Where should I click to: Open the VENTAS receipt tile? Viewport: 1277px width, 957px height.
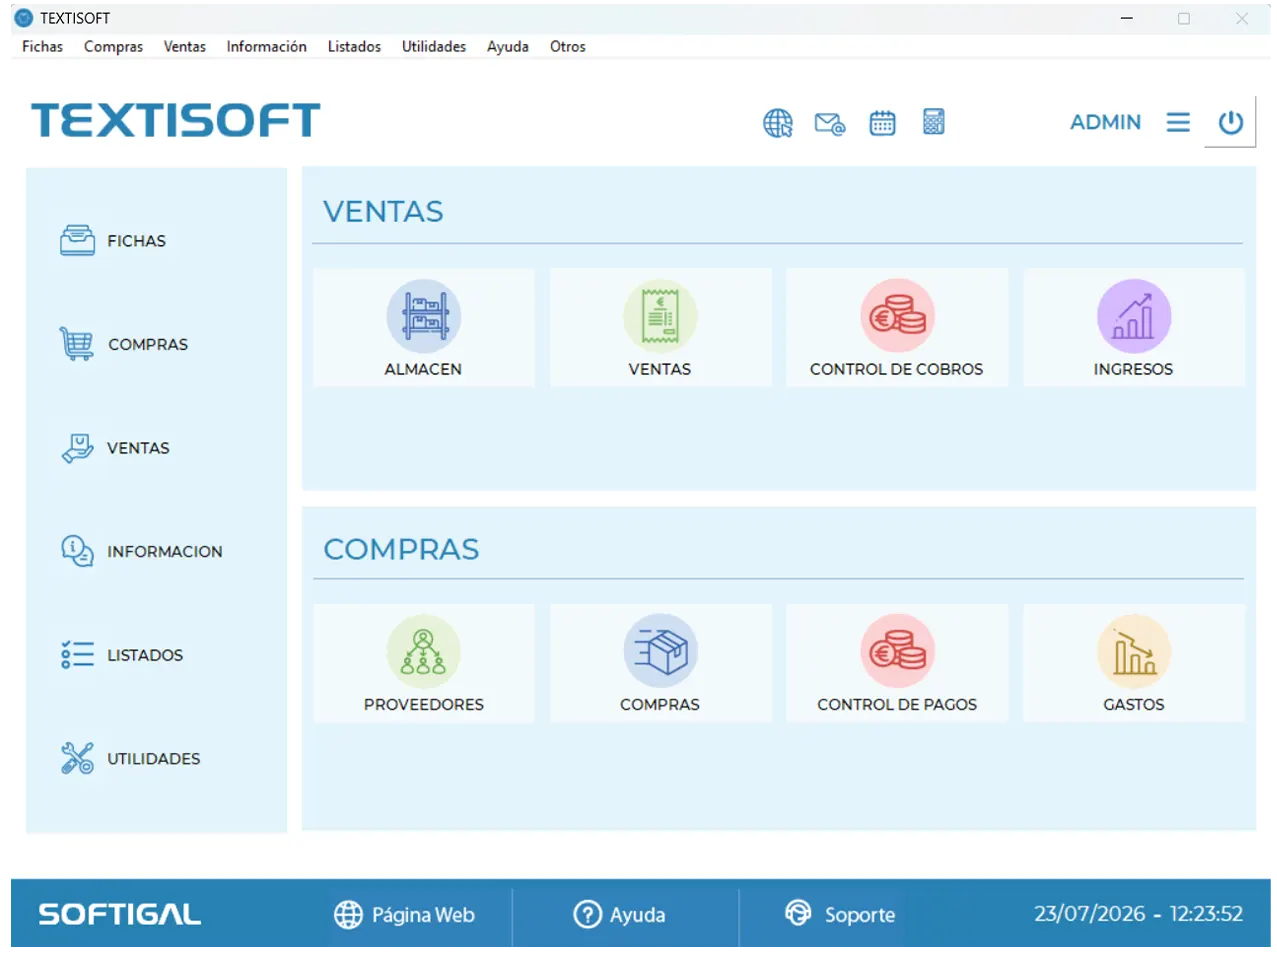click(660, 328)
